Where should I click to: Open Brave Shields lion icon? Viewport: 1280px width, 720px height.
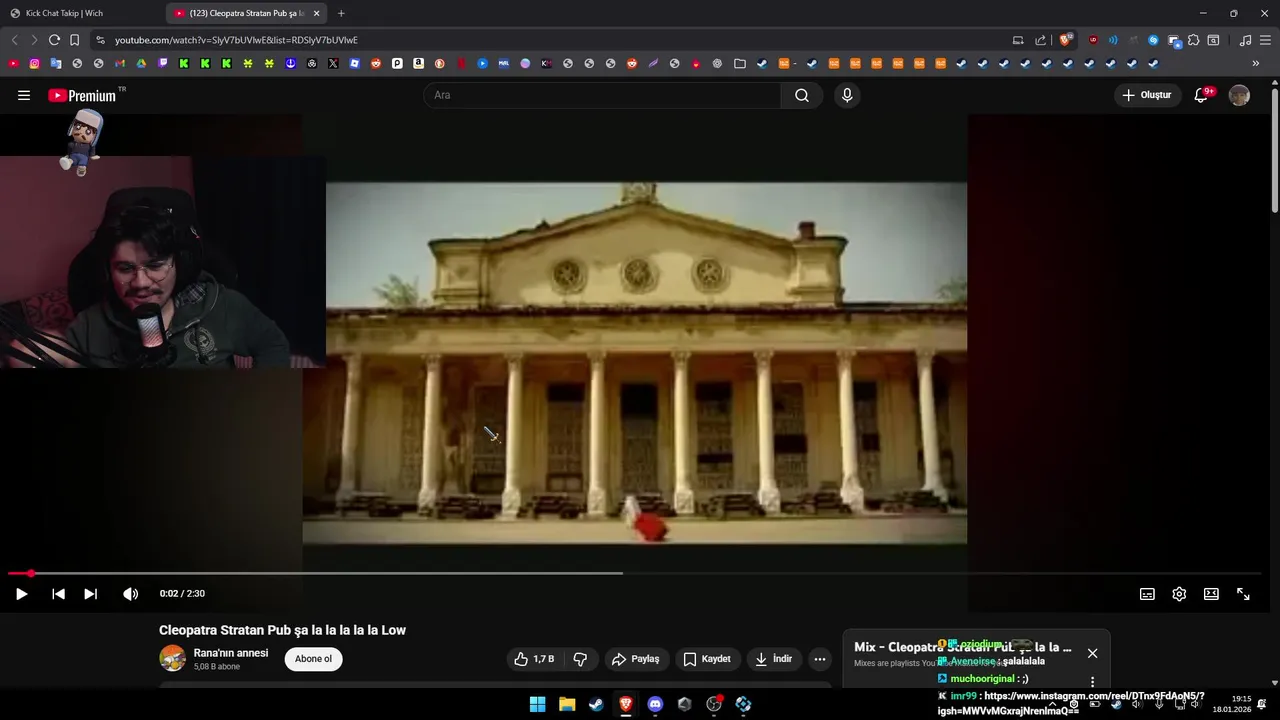[1066, 40]
